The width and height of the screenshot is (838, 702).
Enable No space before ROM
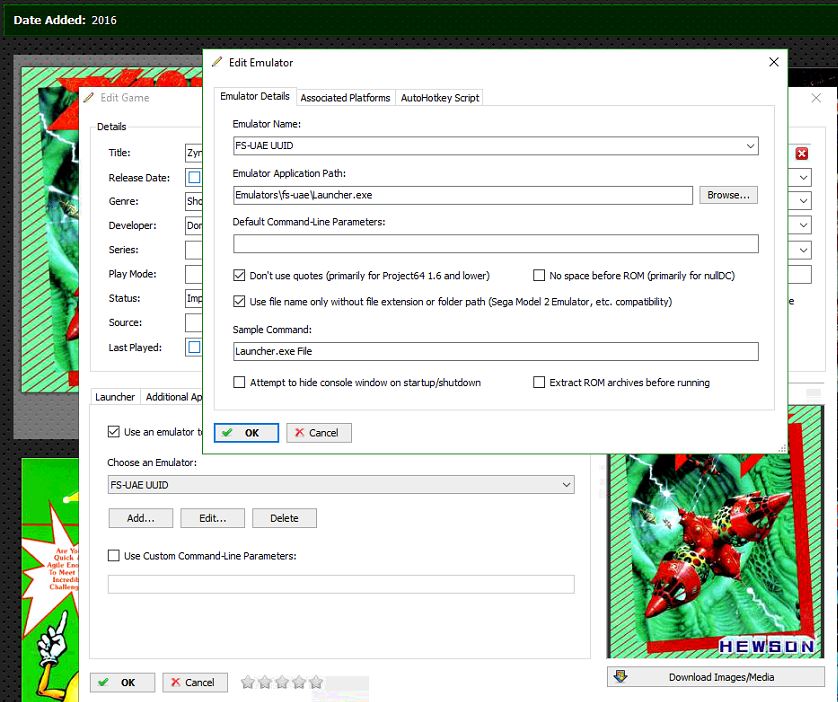(539, 275)
